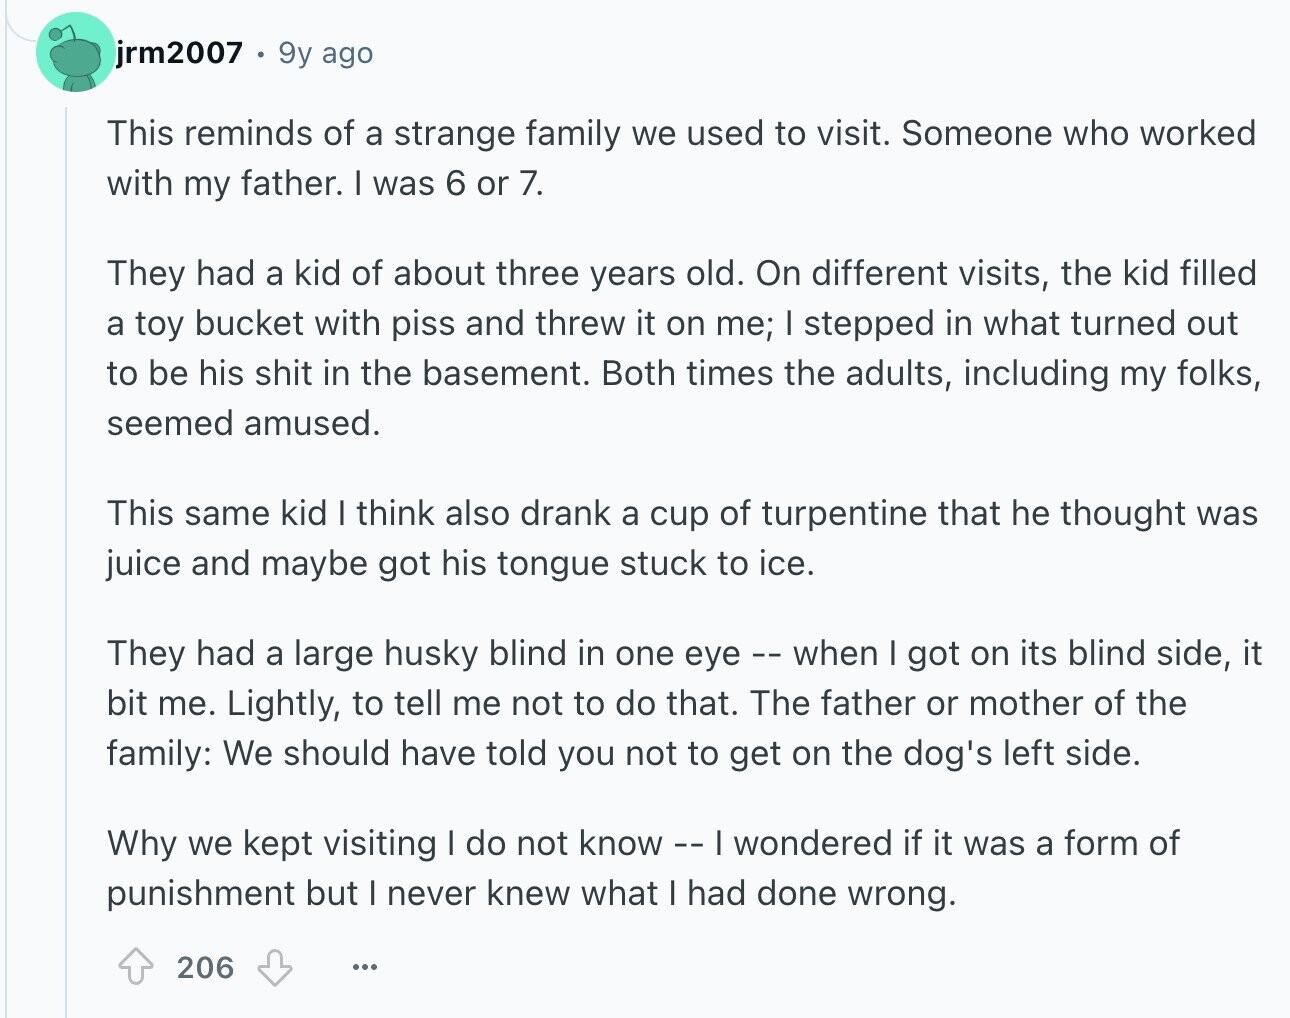Upvote the jrm2007 comment
This screenshot has height=1018, width=1290.
136,968
